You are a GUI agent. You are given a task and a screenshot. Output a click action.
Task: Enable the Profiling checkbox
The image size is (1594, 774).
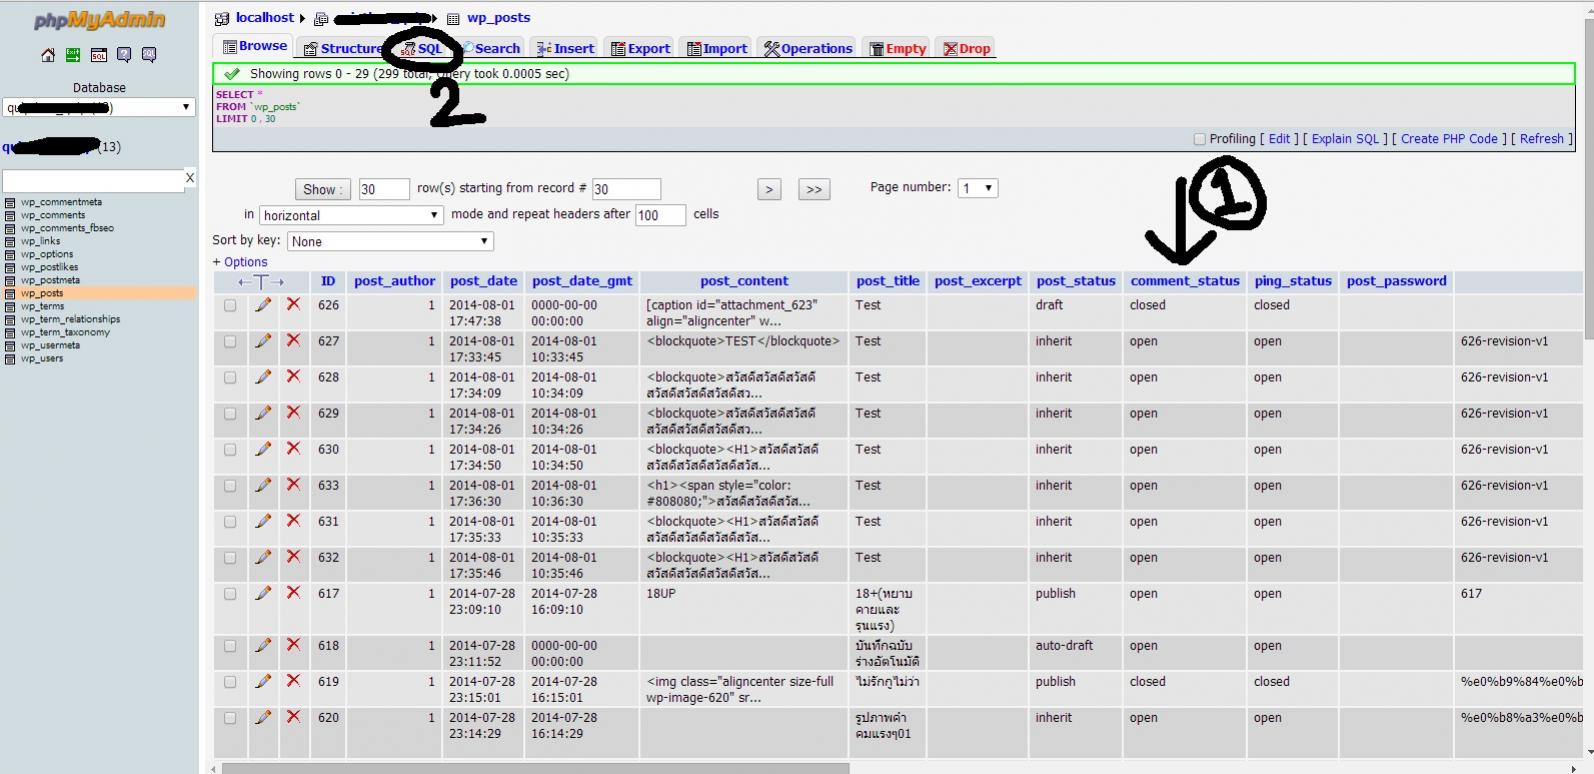point(1200,140)
